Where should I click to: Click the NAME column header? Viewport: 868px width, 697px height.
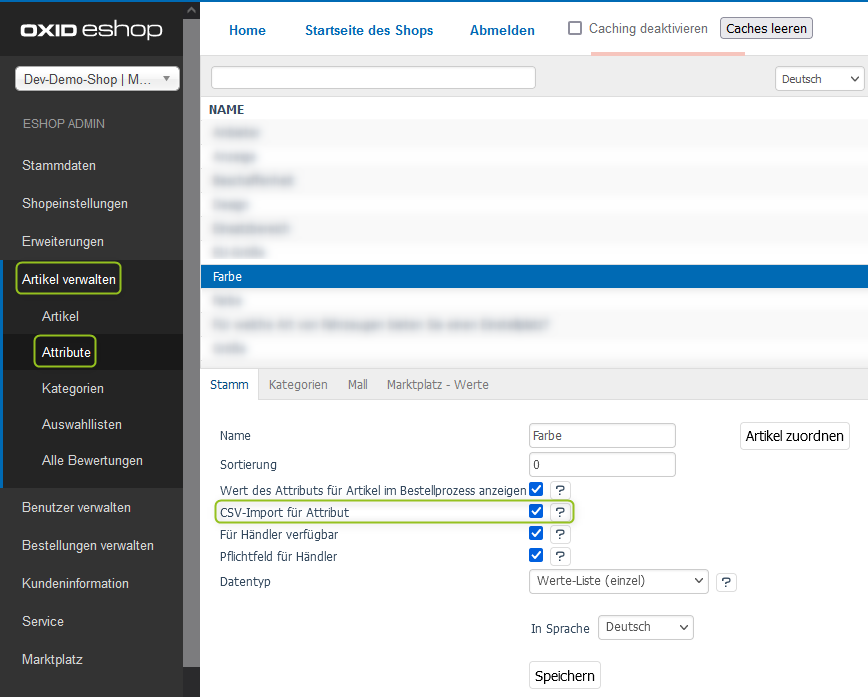pyautogui.click(x=226, y=110)
